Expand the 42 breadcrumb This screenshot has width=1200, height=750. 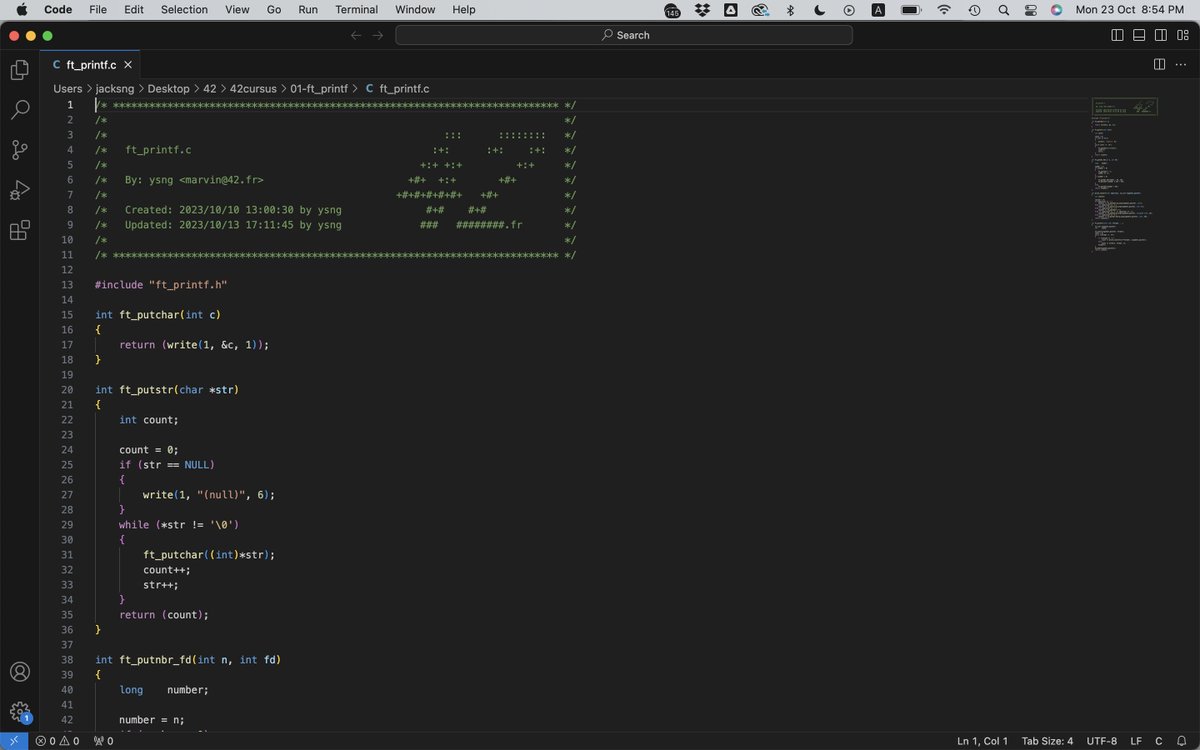point(210,89)
